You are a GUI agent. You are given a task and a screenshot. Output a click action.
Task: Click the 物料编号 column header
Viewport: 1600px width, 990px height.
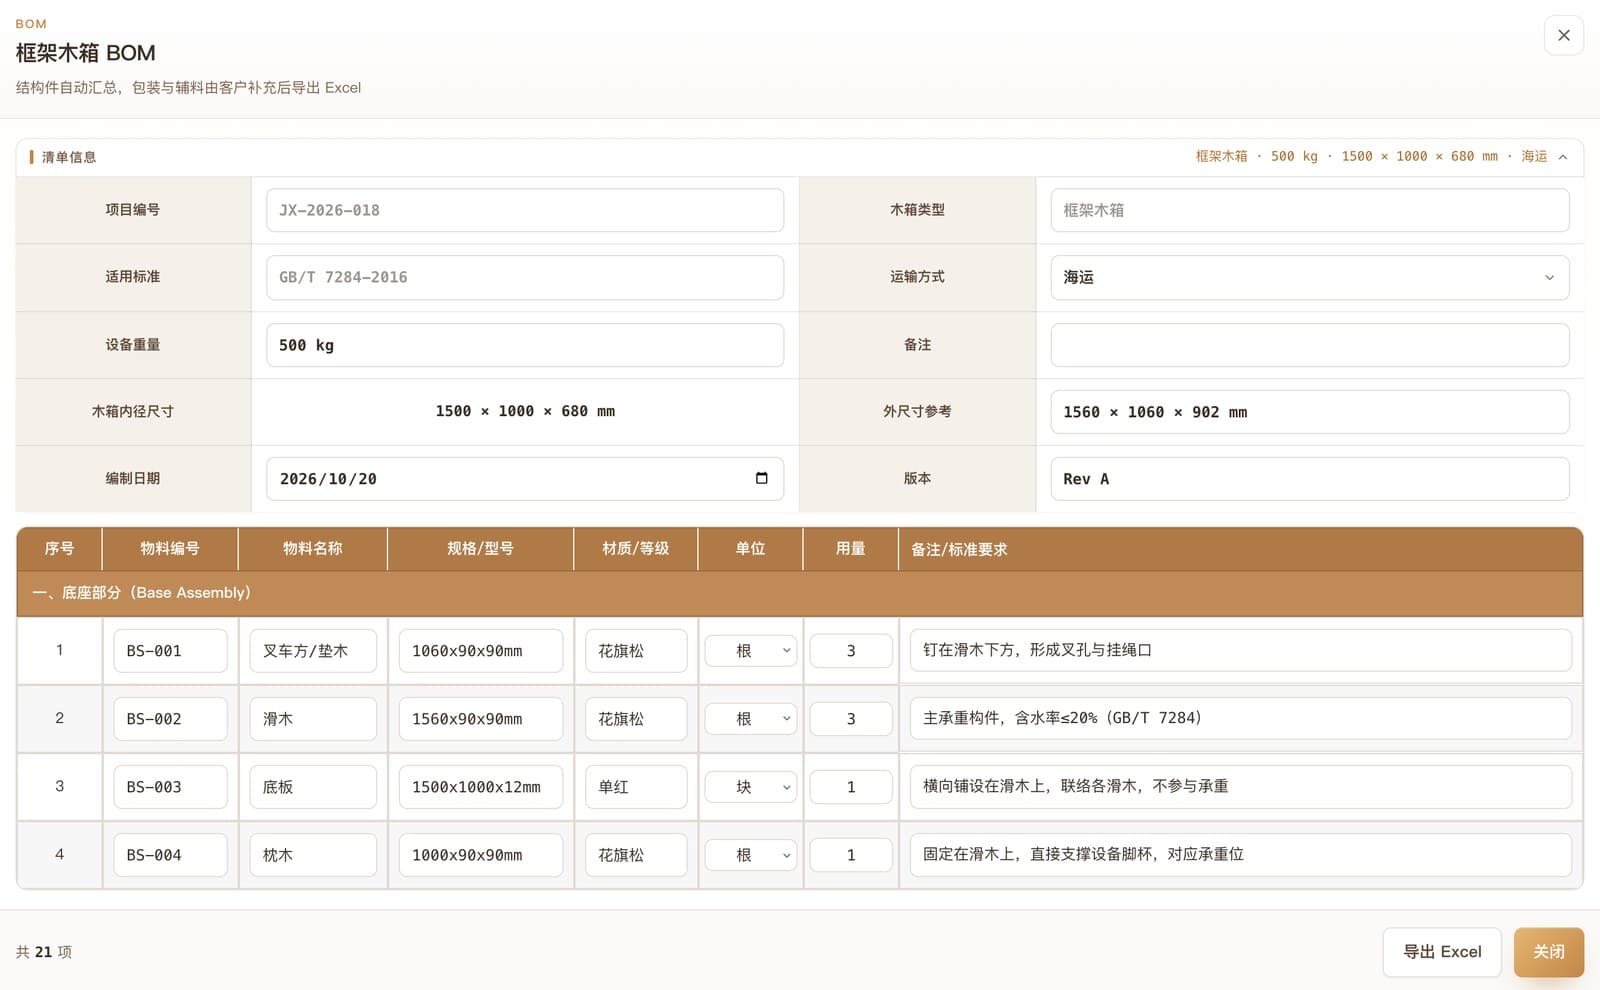(170, 548)
